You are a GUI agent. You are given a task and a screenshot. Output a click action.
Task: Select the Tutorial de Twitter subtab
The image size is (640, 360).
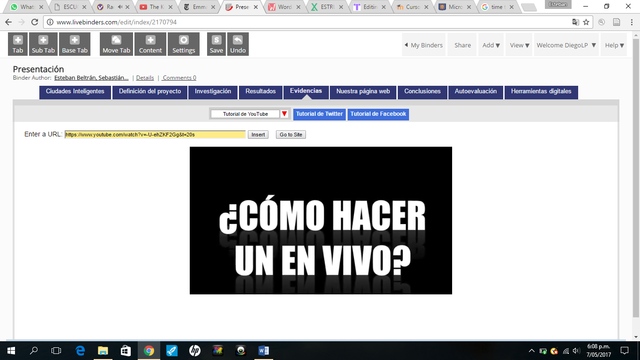click(x=319, y=114)
